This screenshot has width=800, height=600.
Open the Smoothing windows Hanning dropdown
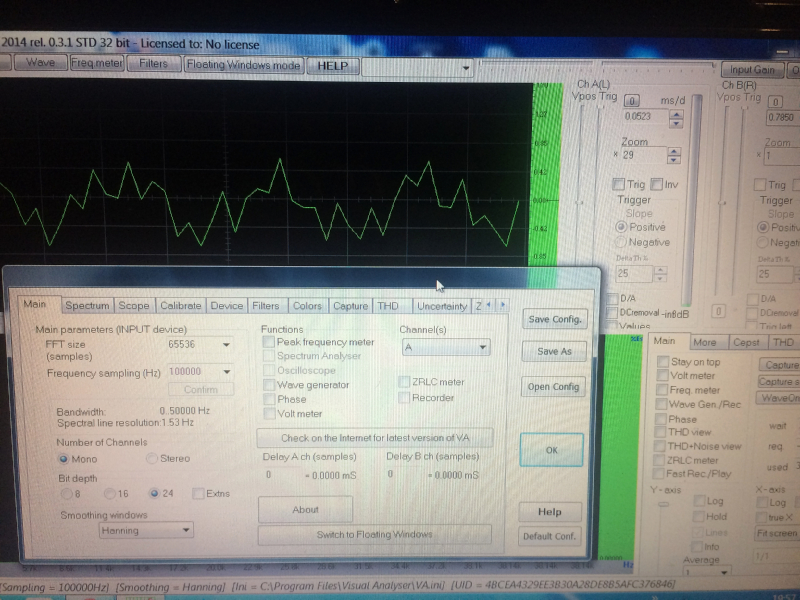click(146, 531)
